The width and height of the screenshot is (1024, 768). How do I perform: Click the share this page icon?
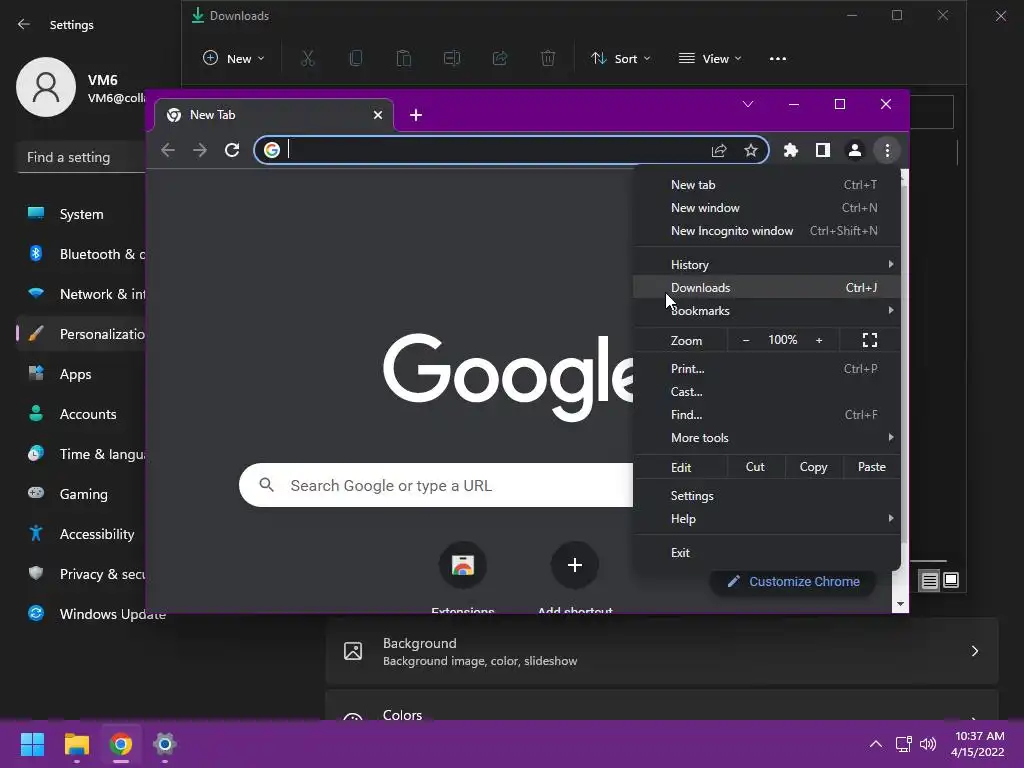719,151
